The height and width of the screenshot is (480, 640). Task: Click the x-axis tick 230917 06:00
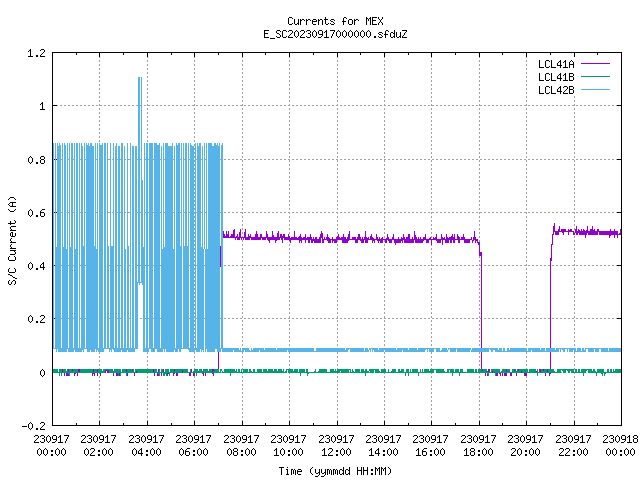click(x=193, y=446)
